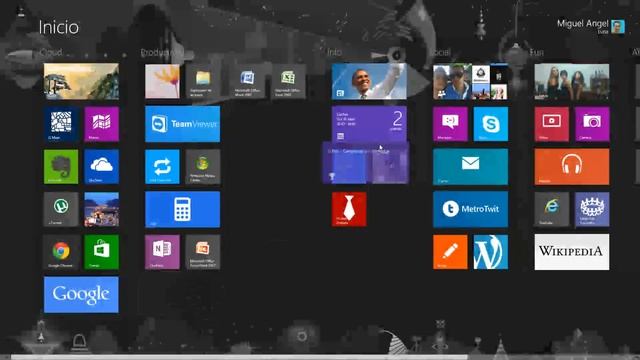This screenshot has height=360, width=640.
Task: Open the File Explorer folder tile
Action: coord(203,81)
